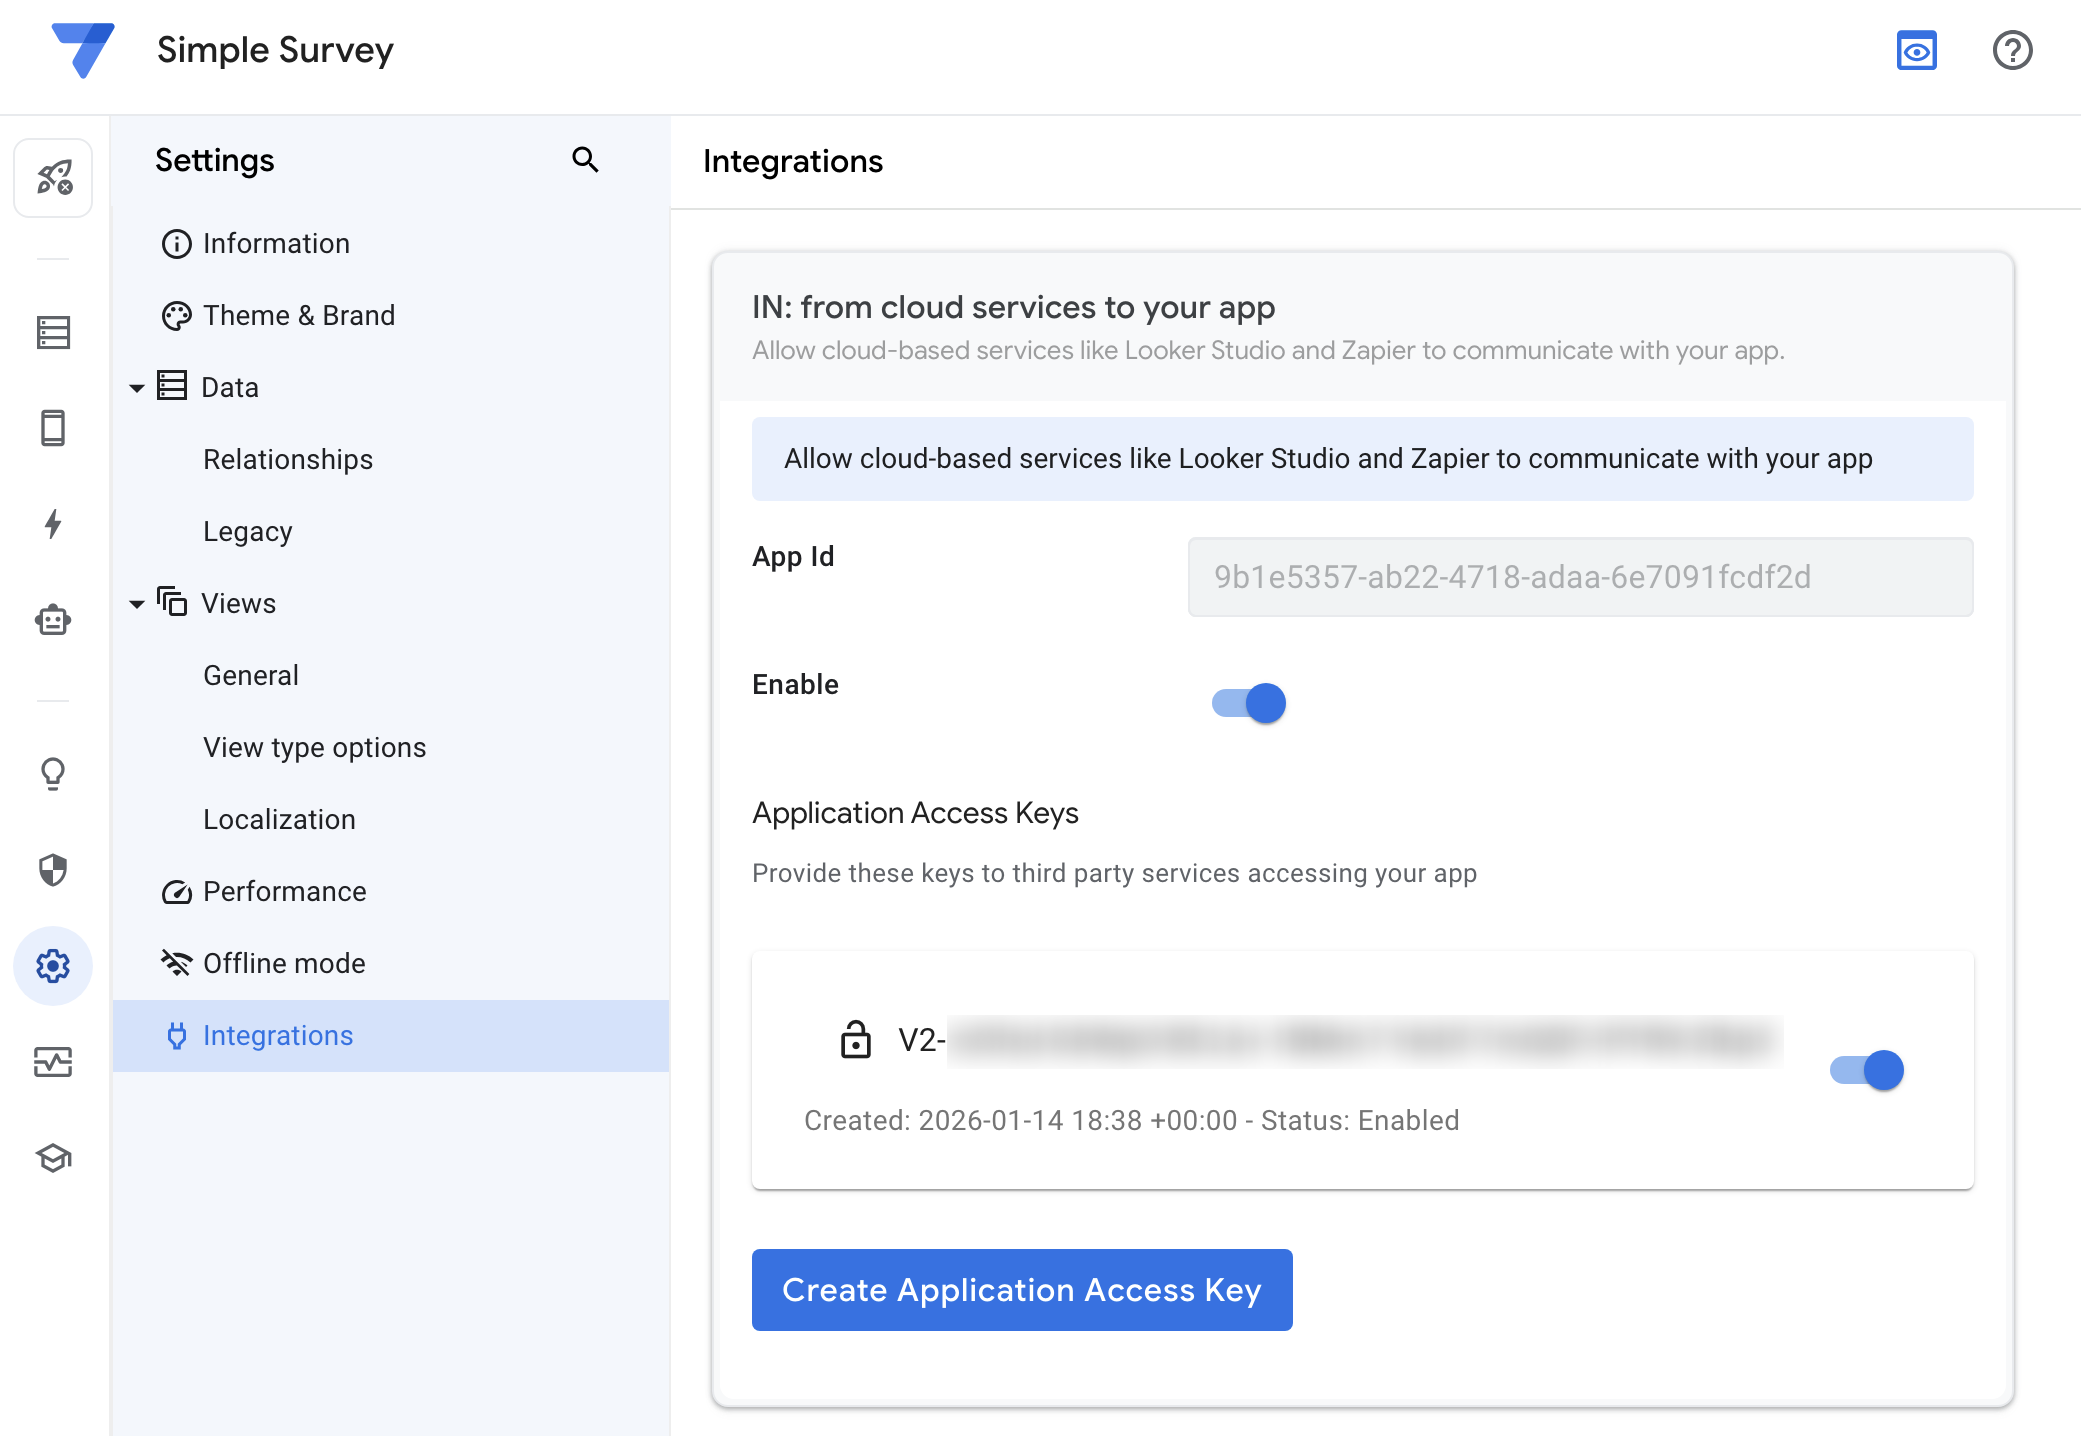The width and height of the screenshot is (2081, 1436).
Task: Open the Help question mark icon
Action: click(2012, 50)
